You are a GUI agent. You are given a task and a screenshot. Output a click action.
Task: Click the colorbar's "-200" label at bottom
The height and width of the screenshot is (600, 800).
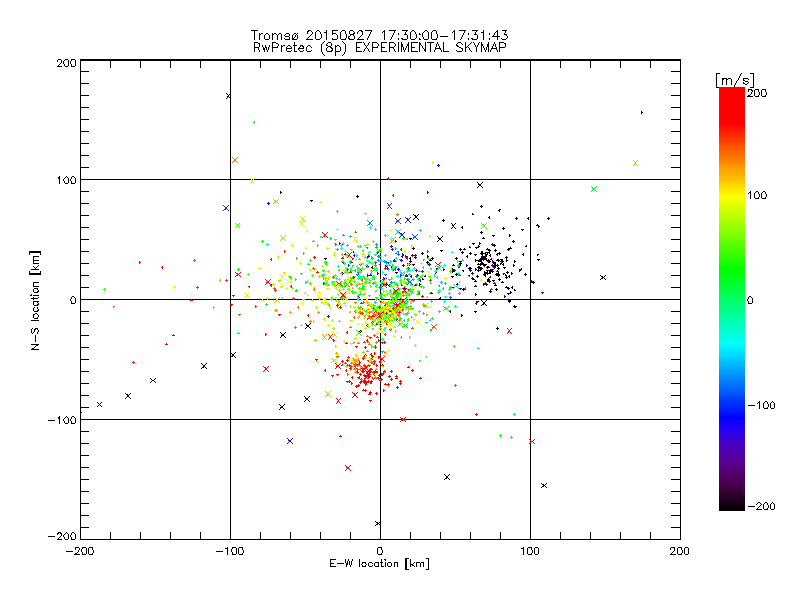tap(761, 506)
